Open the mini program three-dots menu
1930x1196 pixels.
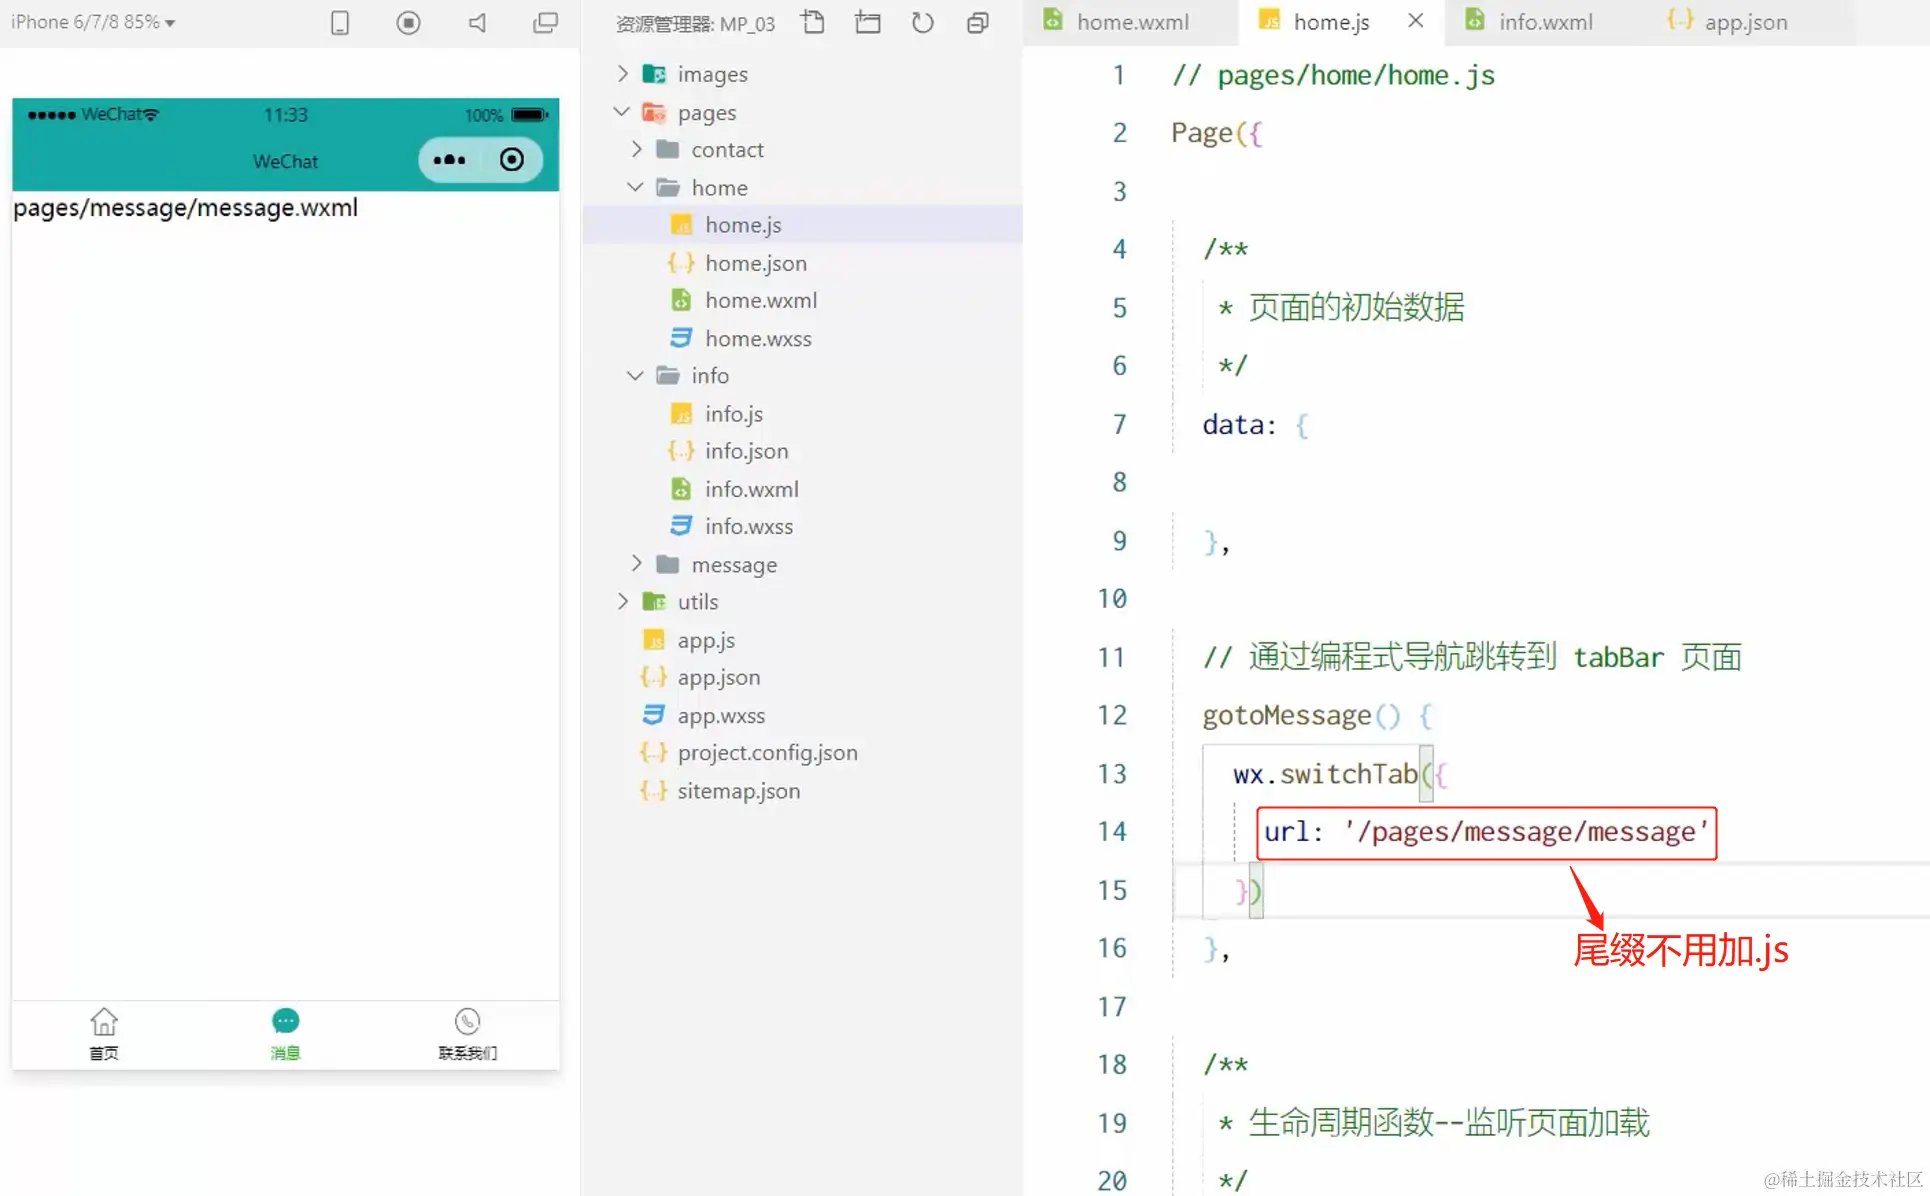click(x=449, y=160)
